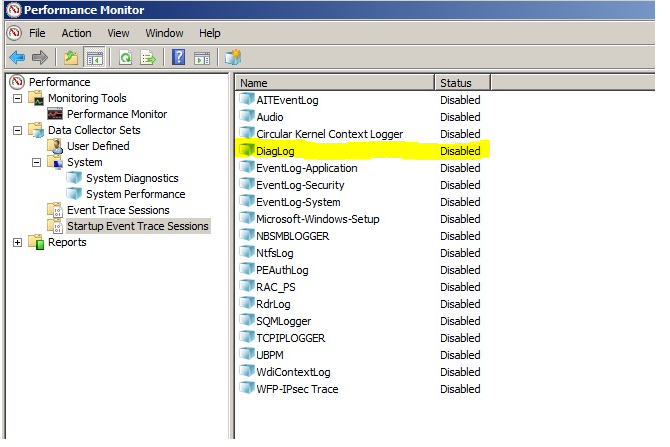Image resolution: width=670 pixels, height=447 pixels.
Task: Open the File menu
Action: (37, 33)
